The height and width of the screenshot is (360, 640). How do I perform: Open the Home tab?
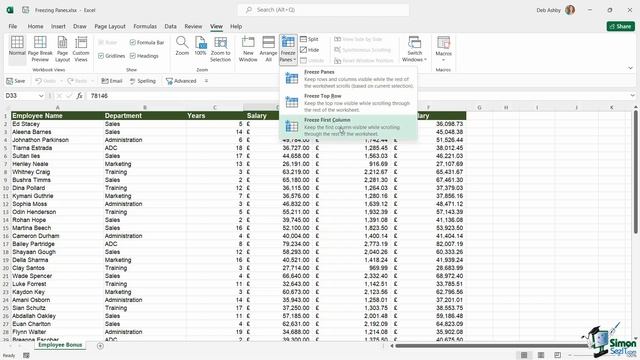pyautogui.click(x=36, y=26)
